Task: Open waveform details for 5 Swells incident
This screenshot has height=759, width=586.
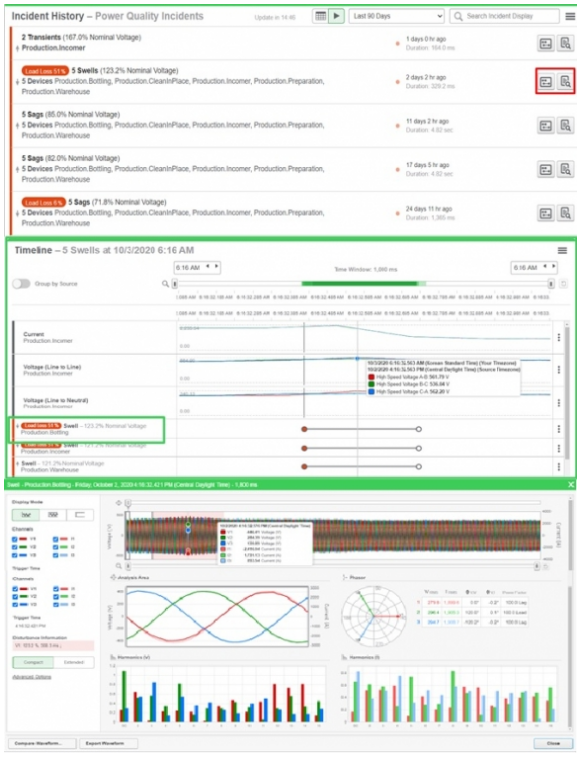Action: tap(565, 82)
